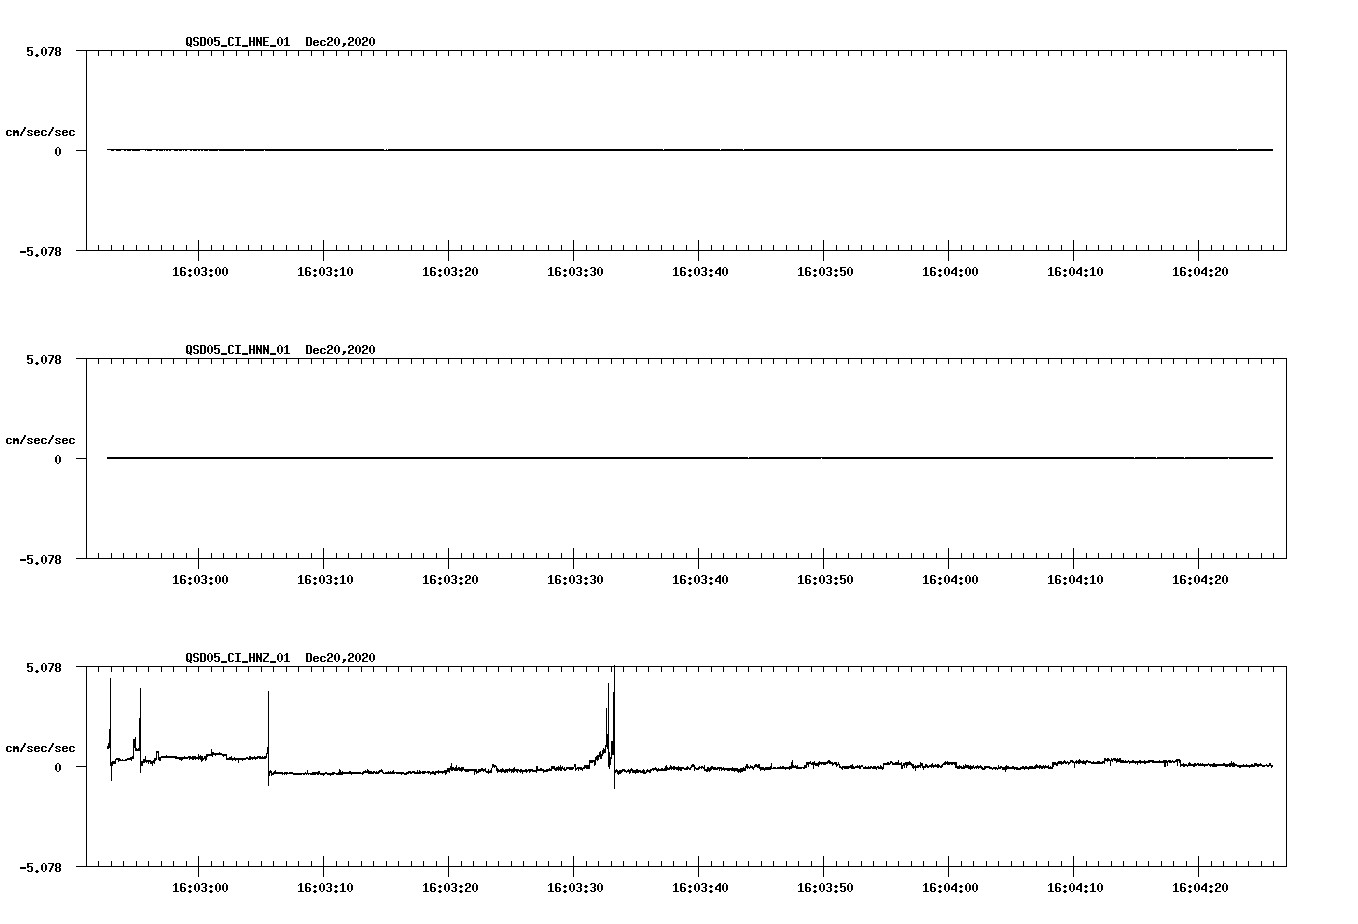
Task: Click the cm/sec/sec label of middle plot
Action: (x=40, y=439)
